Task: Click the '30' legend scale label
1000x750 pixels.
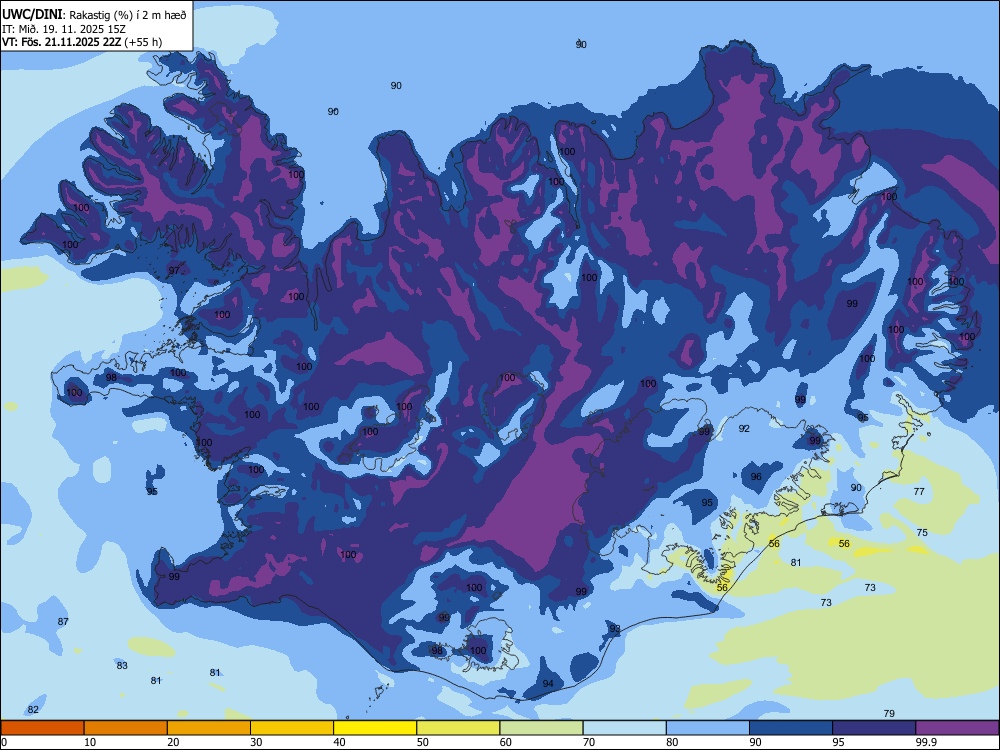Action: pos(256,742)
